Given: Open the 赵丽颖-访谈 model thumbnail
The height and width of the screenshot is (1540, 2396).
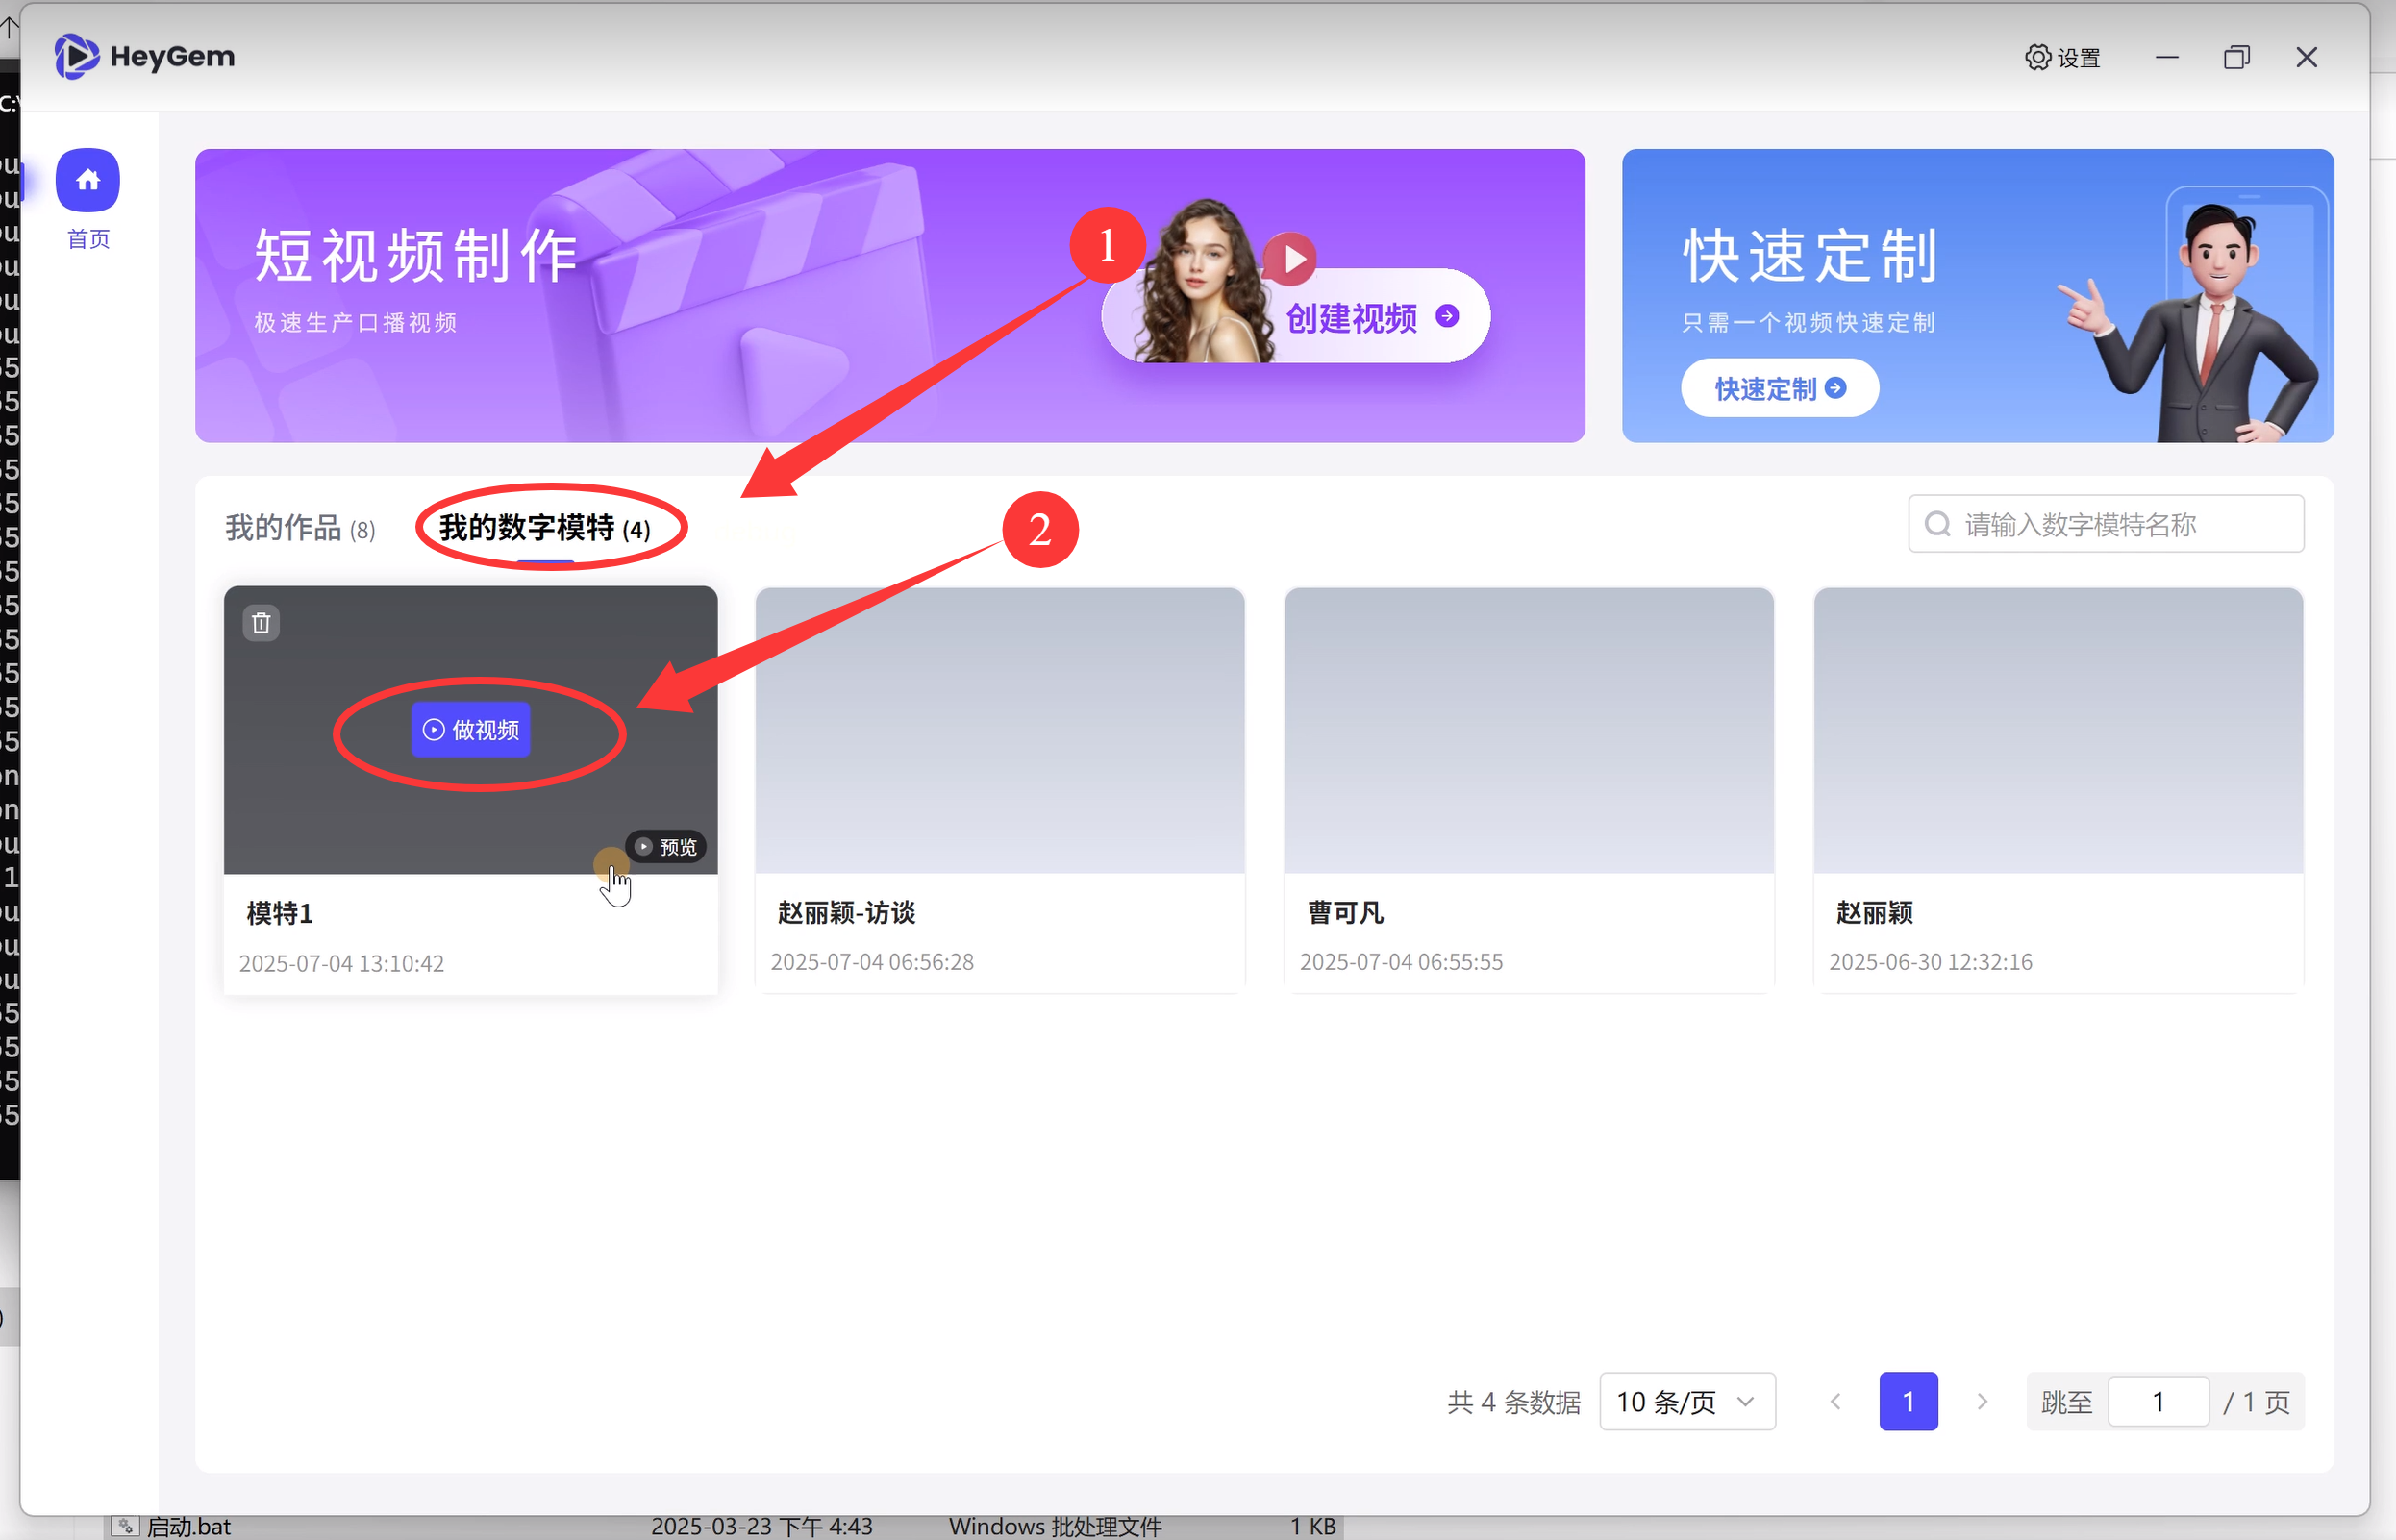Looking at the screenshot, I should click(999, 730).
